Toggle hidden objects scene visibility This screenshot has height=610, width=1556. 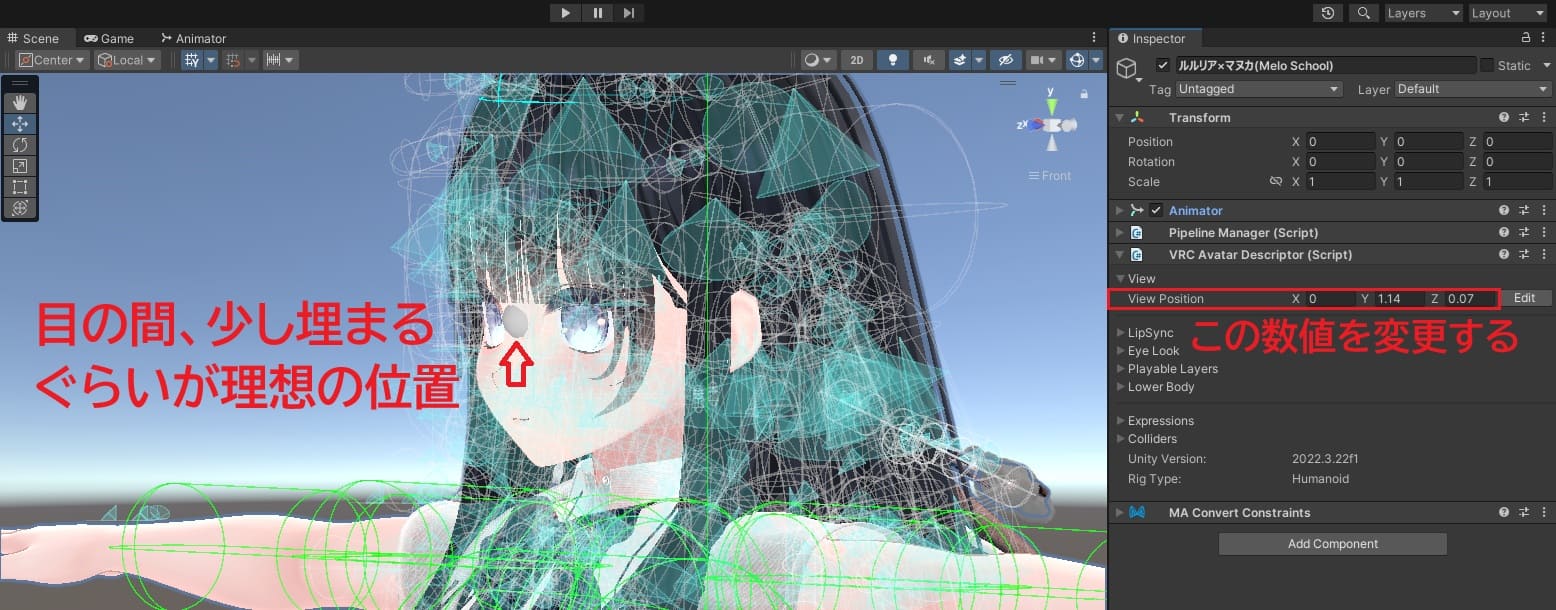[1005, 60]
